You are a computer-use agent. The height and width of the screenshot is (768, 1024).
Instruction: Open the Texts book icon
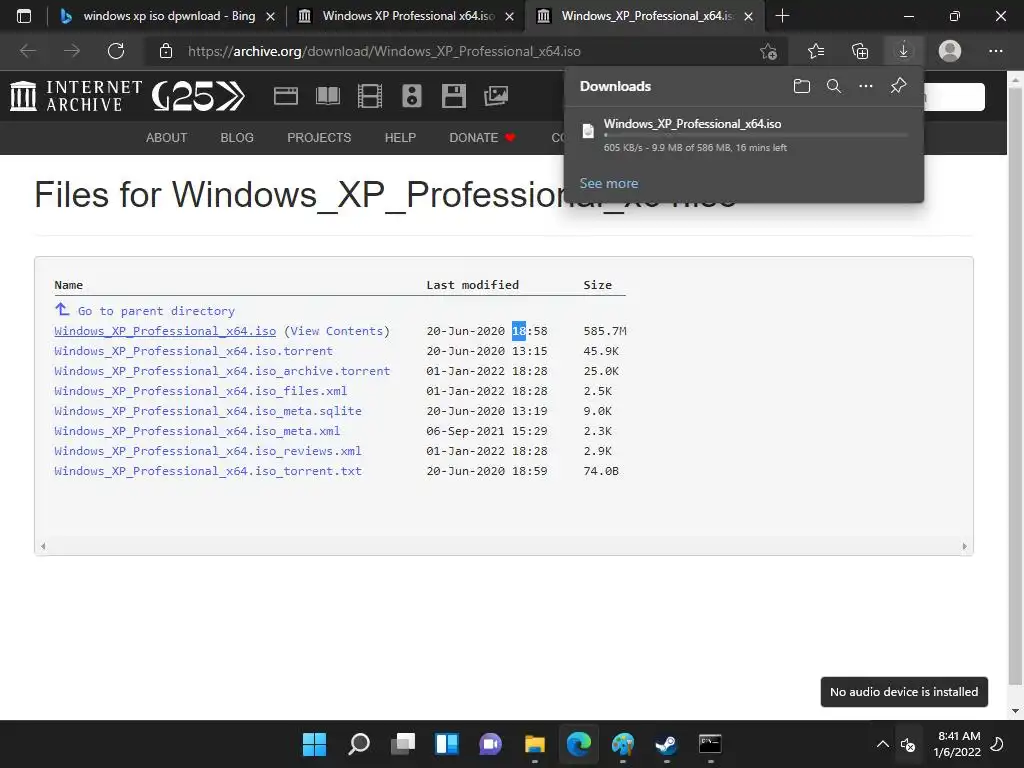coord(328,96)
